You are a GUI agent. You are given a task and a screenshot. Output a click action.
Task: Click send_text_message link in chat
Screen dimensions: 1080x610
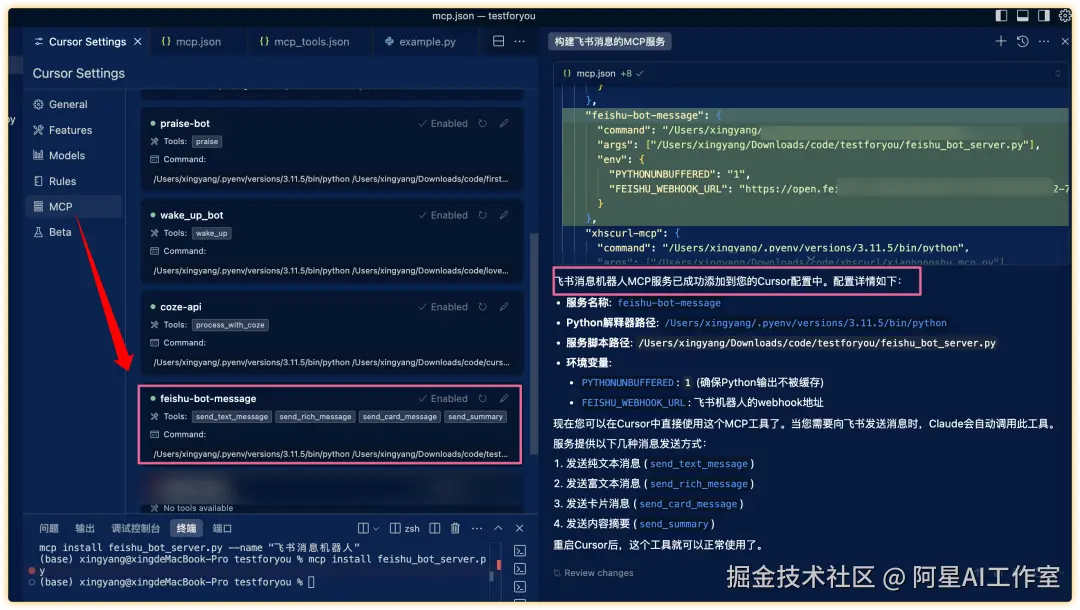coord(698,463)
